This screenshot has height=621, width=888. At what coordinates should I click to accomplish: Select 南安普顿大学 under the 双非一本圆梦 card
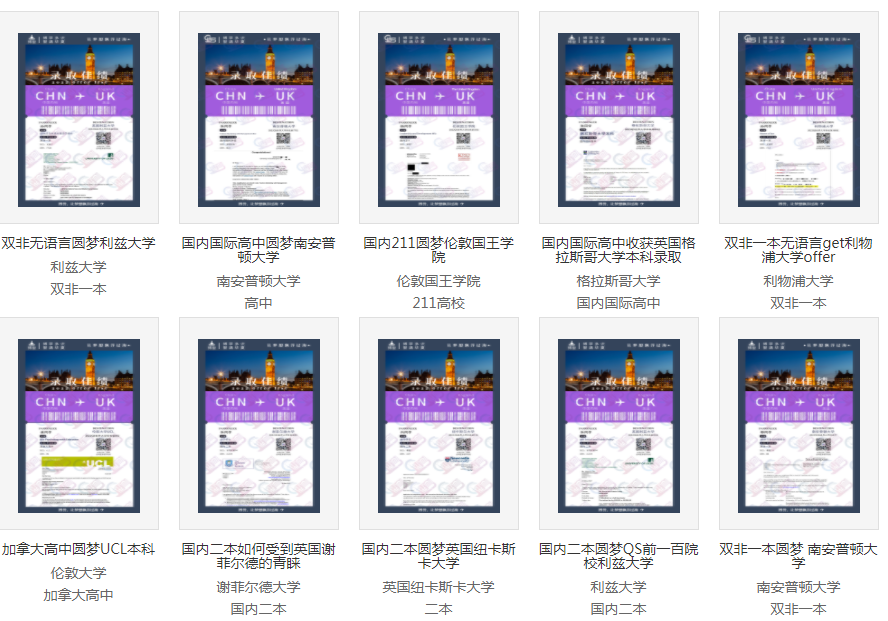[x=799, y=588]
